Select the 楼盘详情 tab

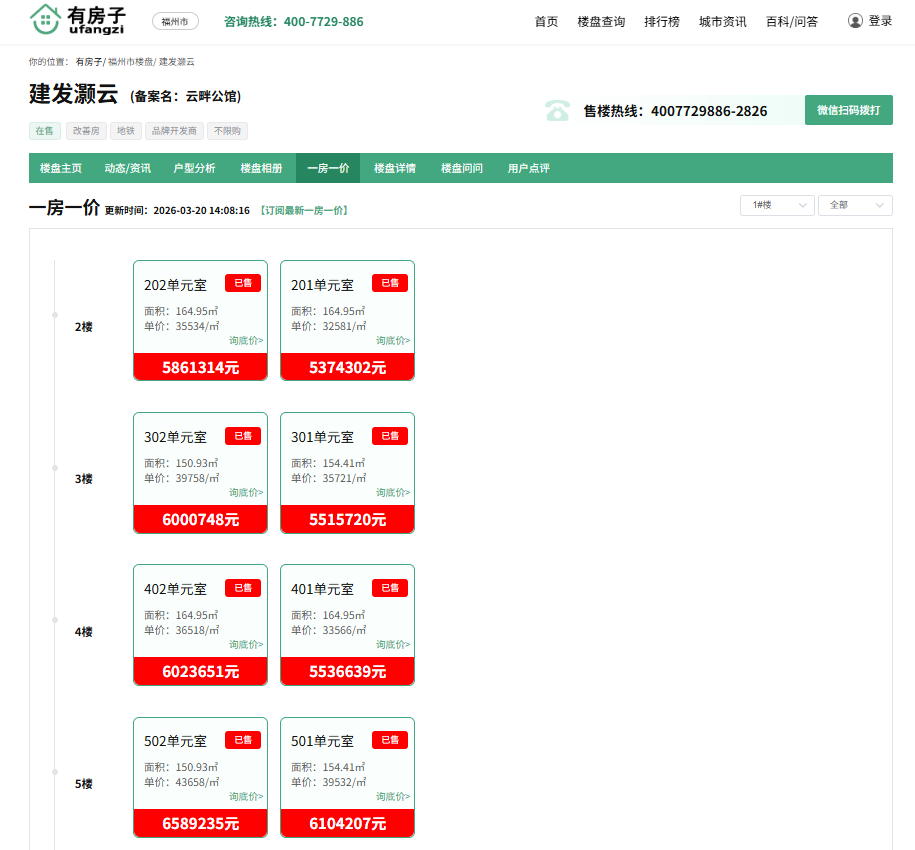pos(395,168)
